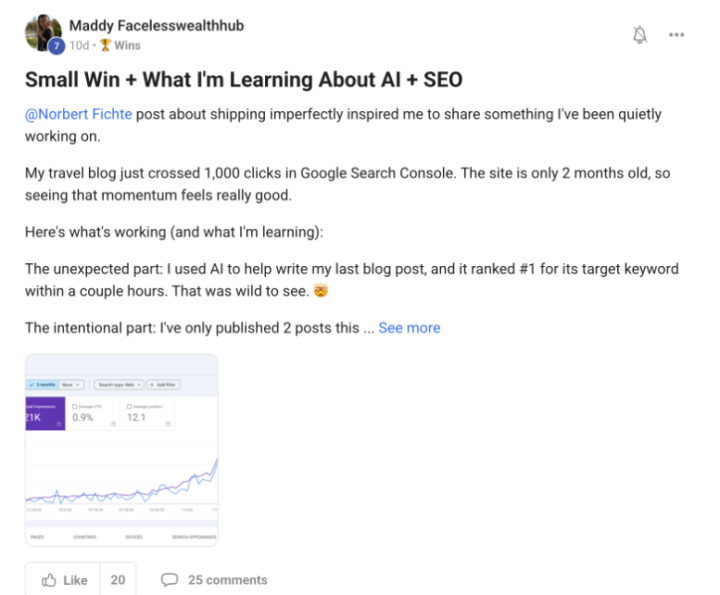Screen dimensions: 720x595
Task: Click the level 7 badge on the avatar
Action: (56, 46)
